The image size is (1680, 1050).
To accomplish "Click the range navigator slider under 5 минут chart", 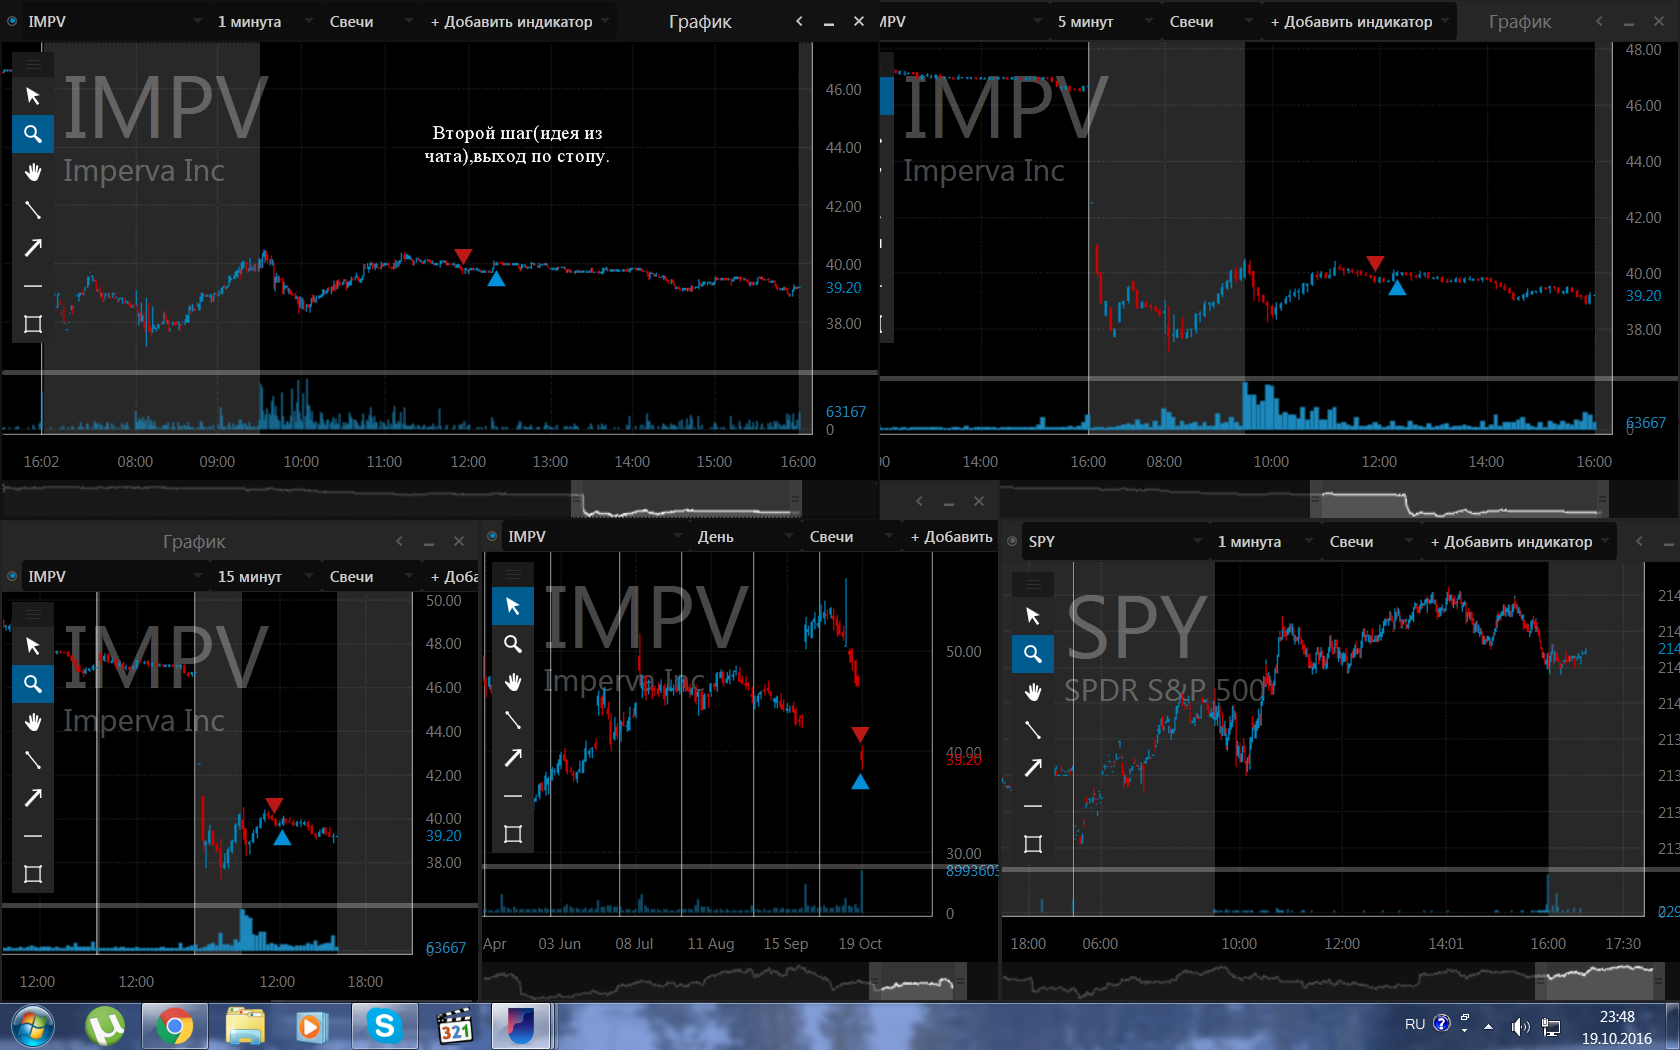I will point(1459,498).
